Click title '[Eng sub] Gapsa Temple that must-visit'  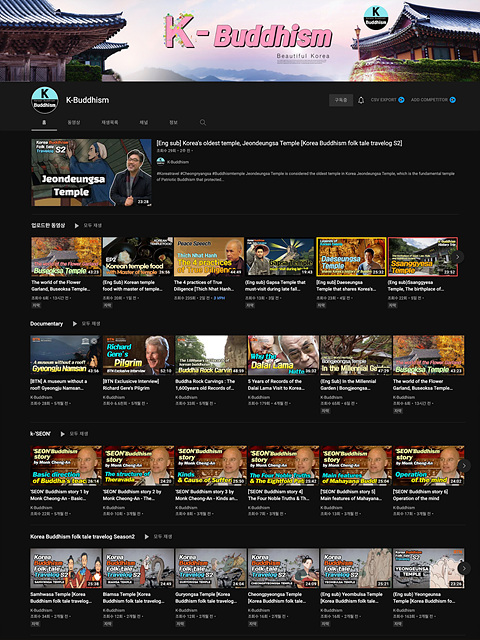pos(275,285)
